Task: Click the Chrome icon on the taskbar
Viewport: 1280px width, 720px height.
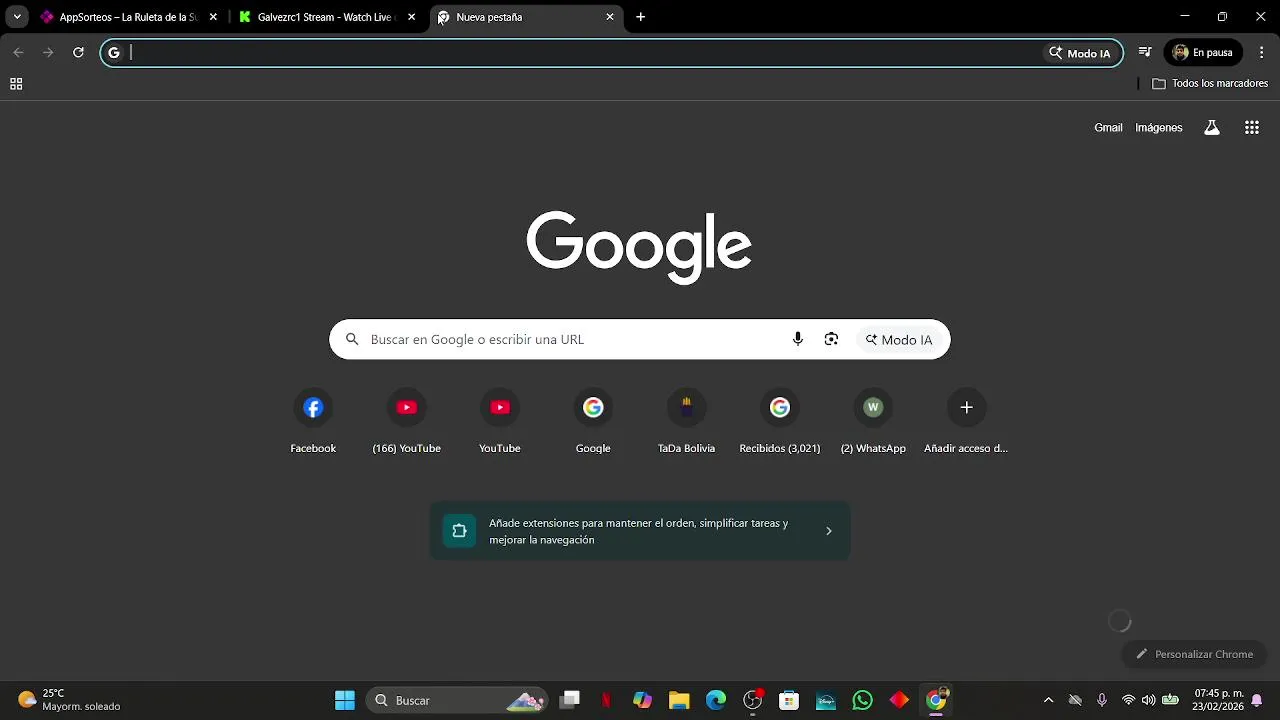Action: 936,701
